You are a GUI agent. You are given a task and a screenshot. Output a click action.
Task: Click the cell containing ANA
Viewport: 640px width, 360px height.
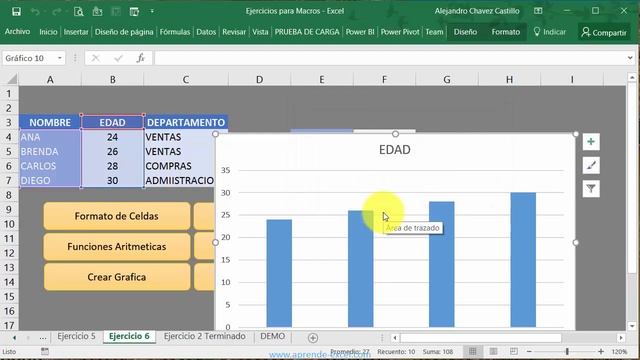coord(50,137)
